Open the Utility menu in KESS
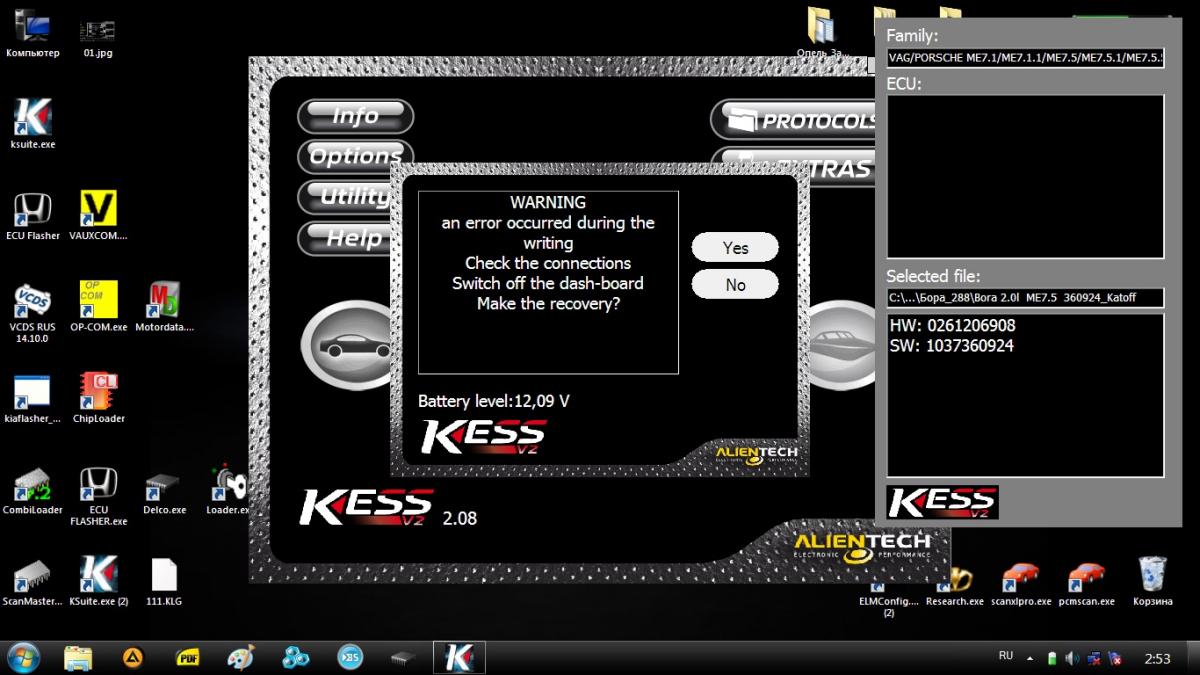Viewport: 1200px width, 675px height. 346,196
